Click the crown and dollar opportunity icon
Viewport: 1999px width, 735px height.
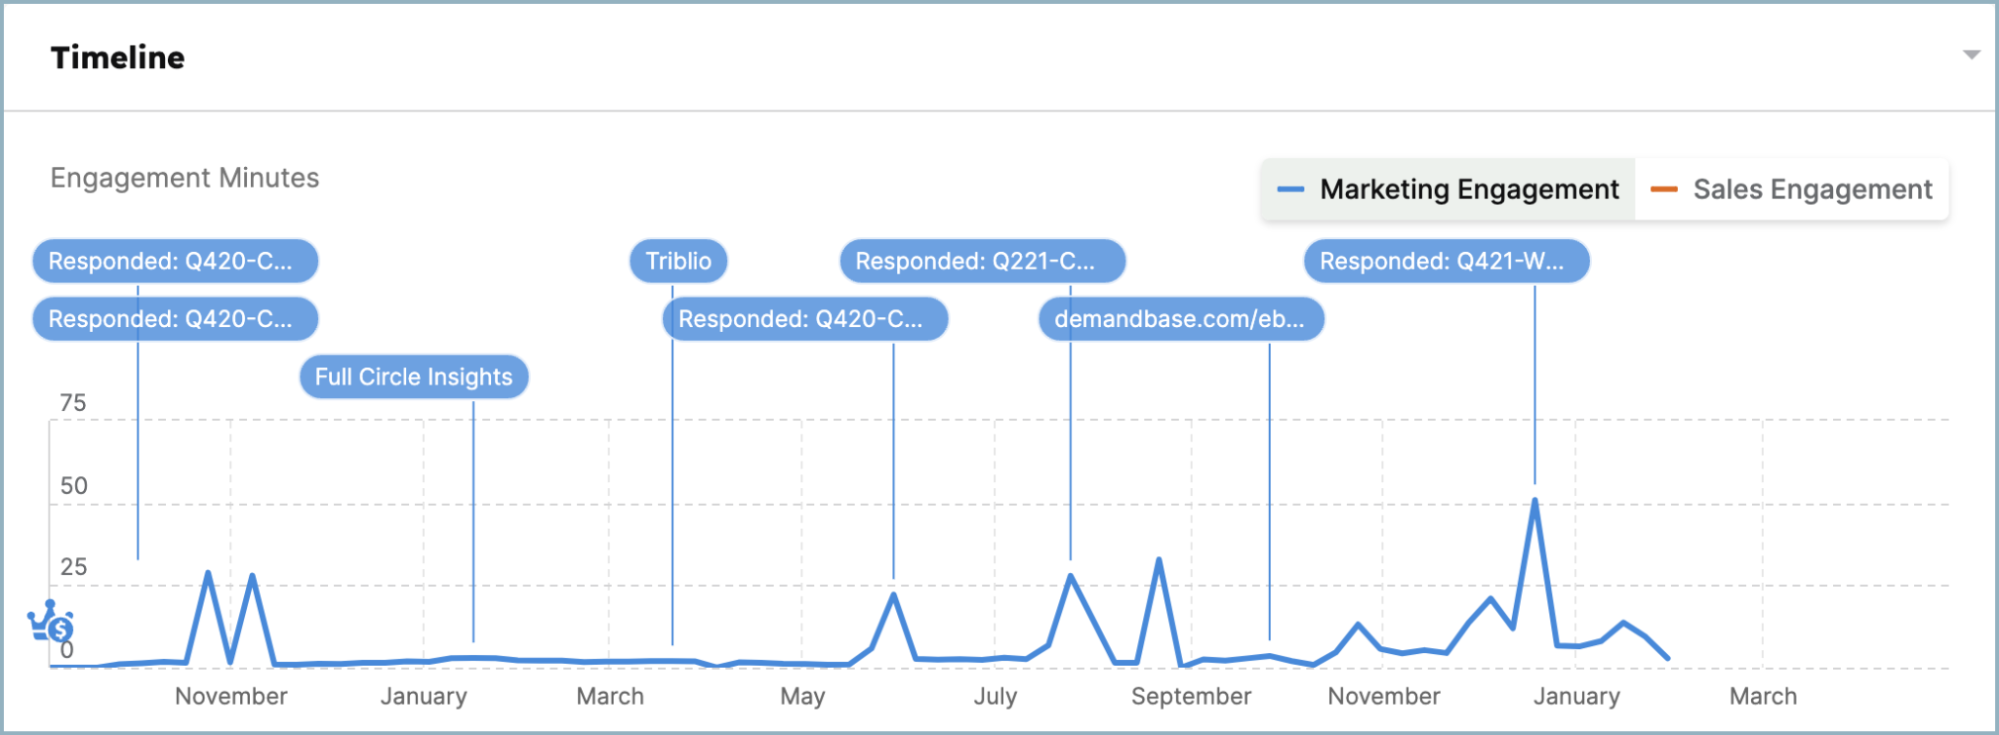[x=50, y=622]
